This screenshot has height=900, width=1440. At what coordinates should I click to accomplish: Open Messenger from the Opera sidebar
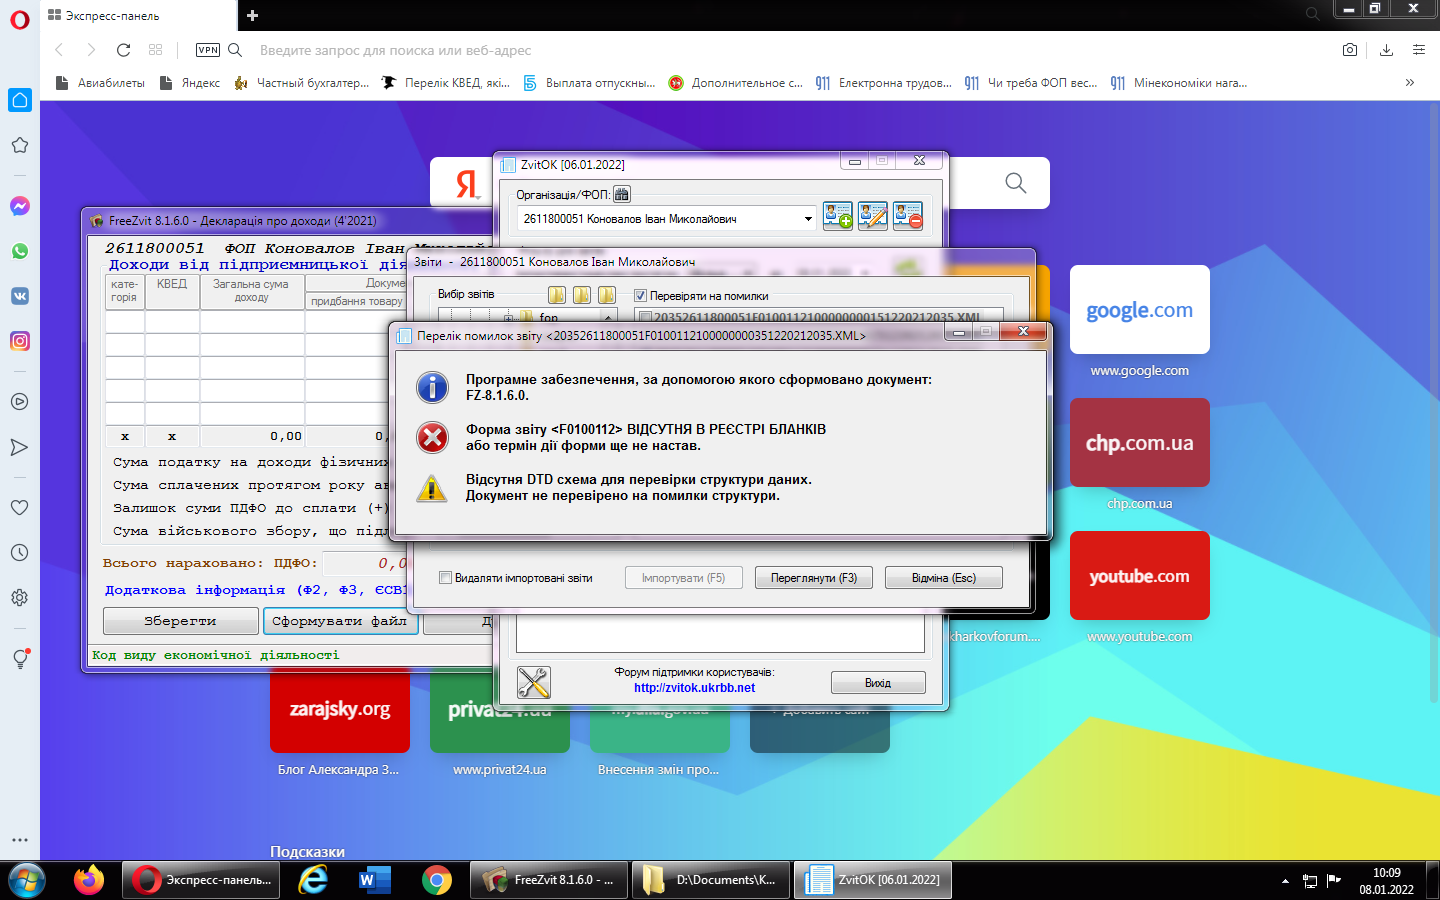[x=20, y=206]
